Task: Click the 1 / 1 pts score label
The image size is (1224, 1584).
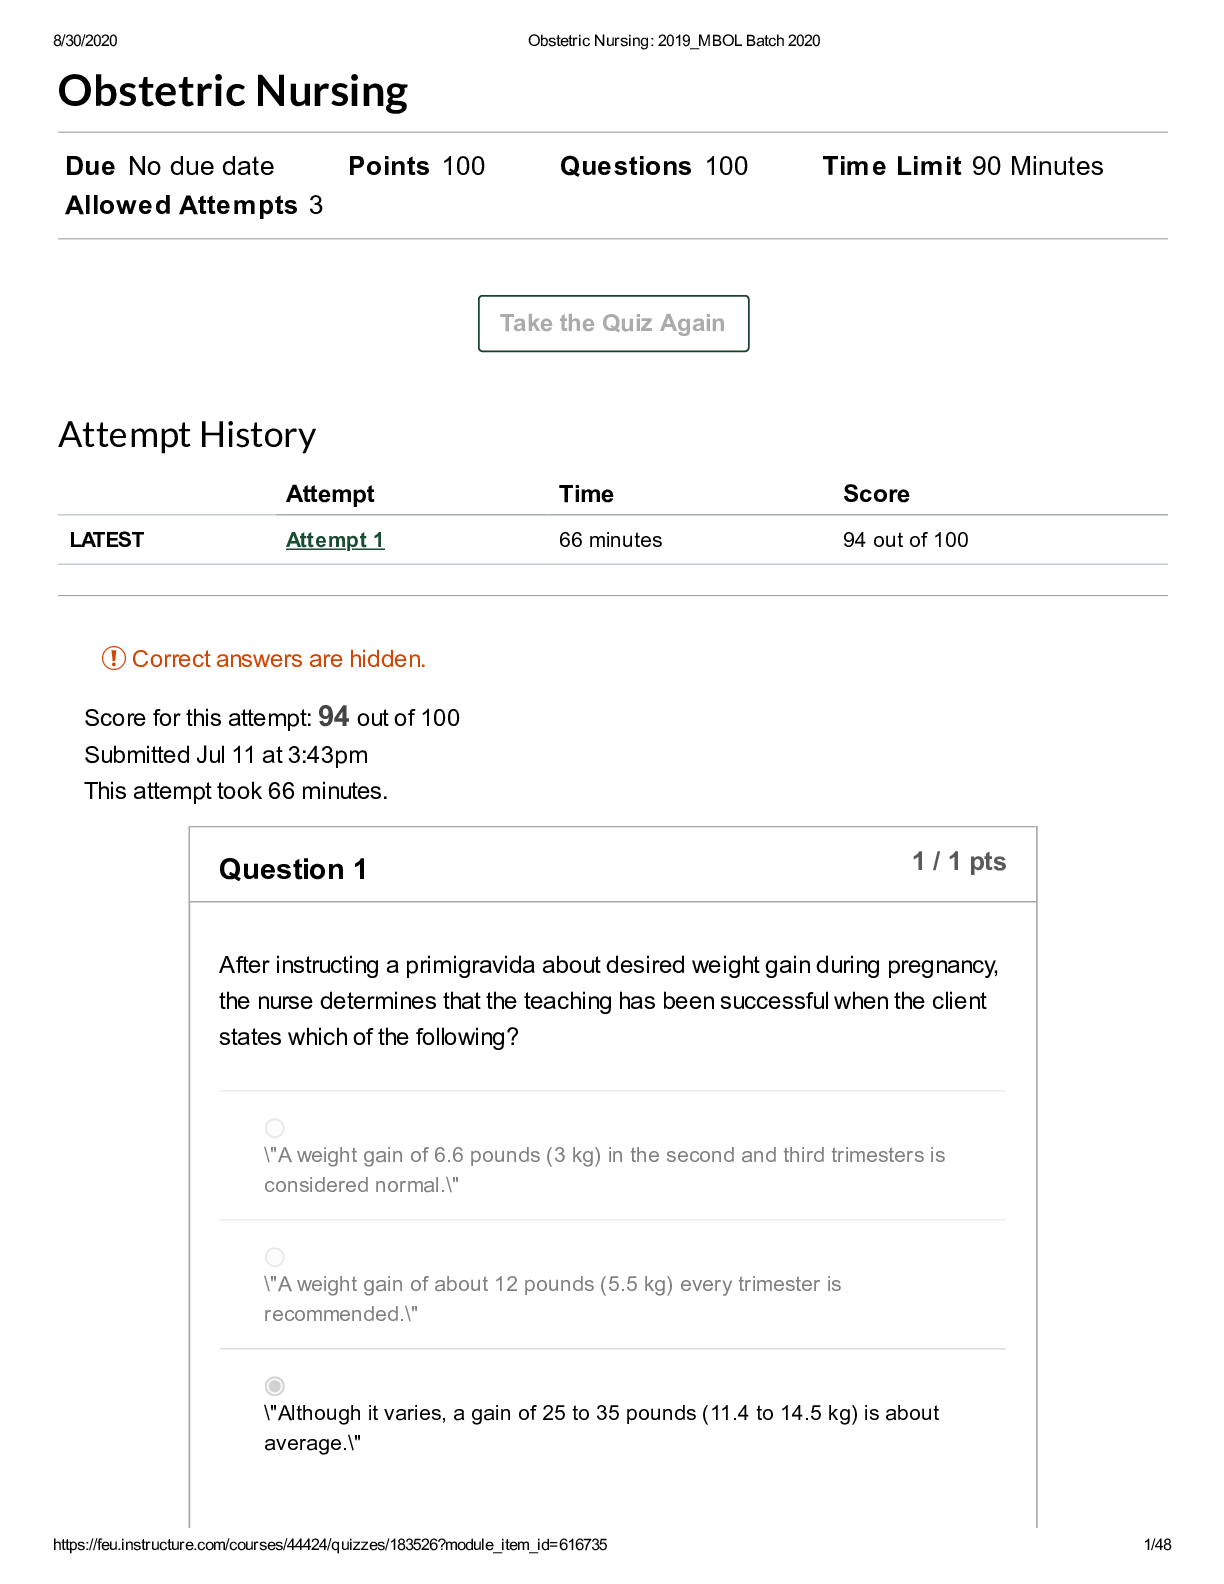Action: coord(958,862)
